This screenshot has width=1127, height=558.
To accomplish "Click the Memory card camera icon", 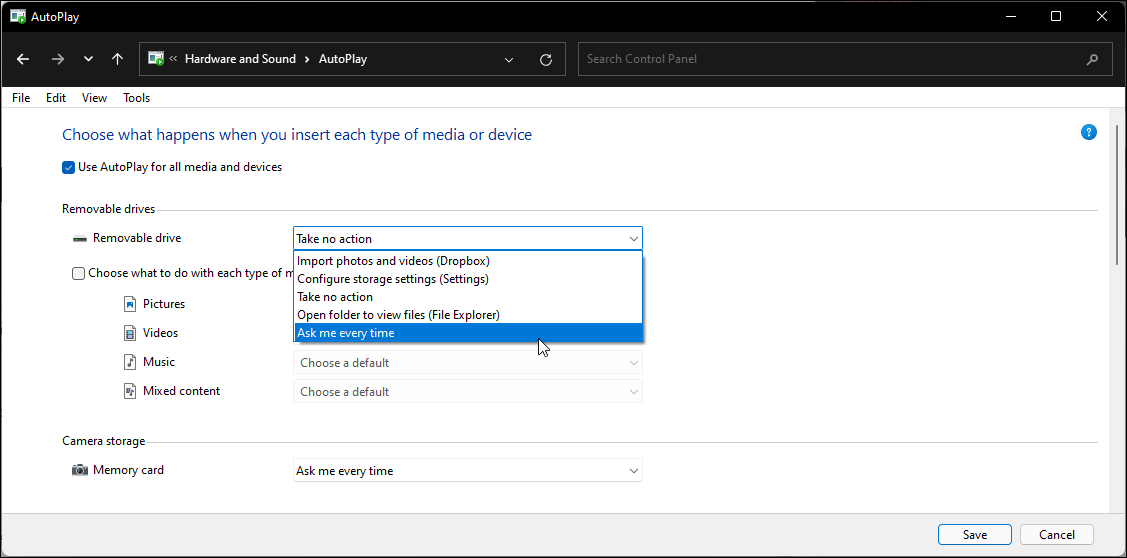I will tap(80, 470).
